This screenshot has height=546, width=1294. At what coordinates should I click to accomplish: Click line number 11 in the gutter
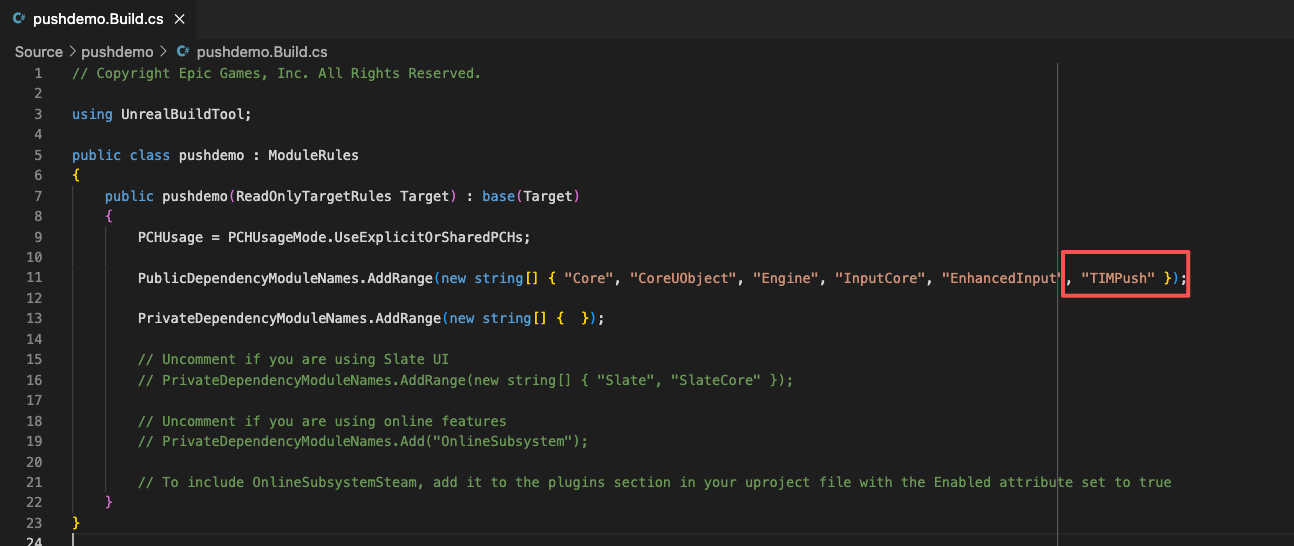coord(37,278)
